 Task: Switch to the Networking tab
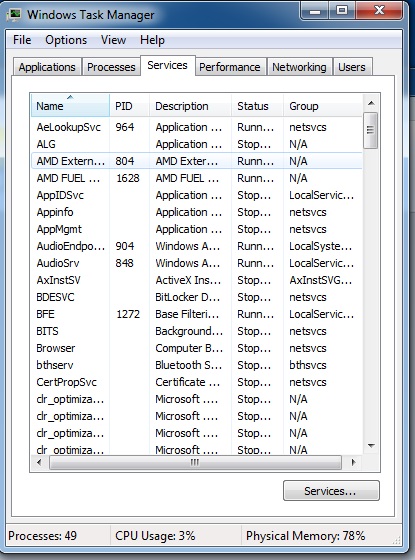point(299,67)
